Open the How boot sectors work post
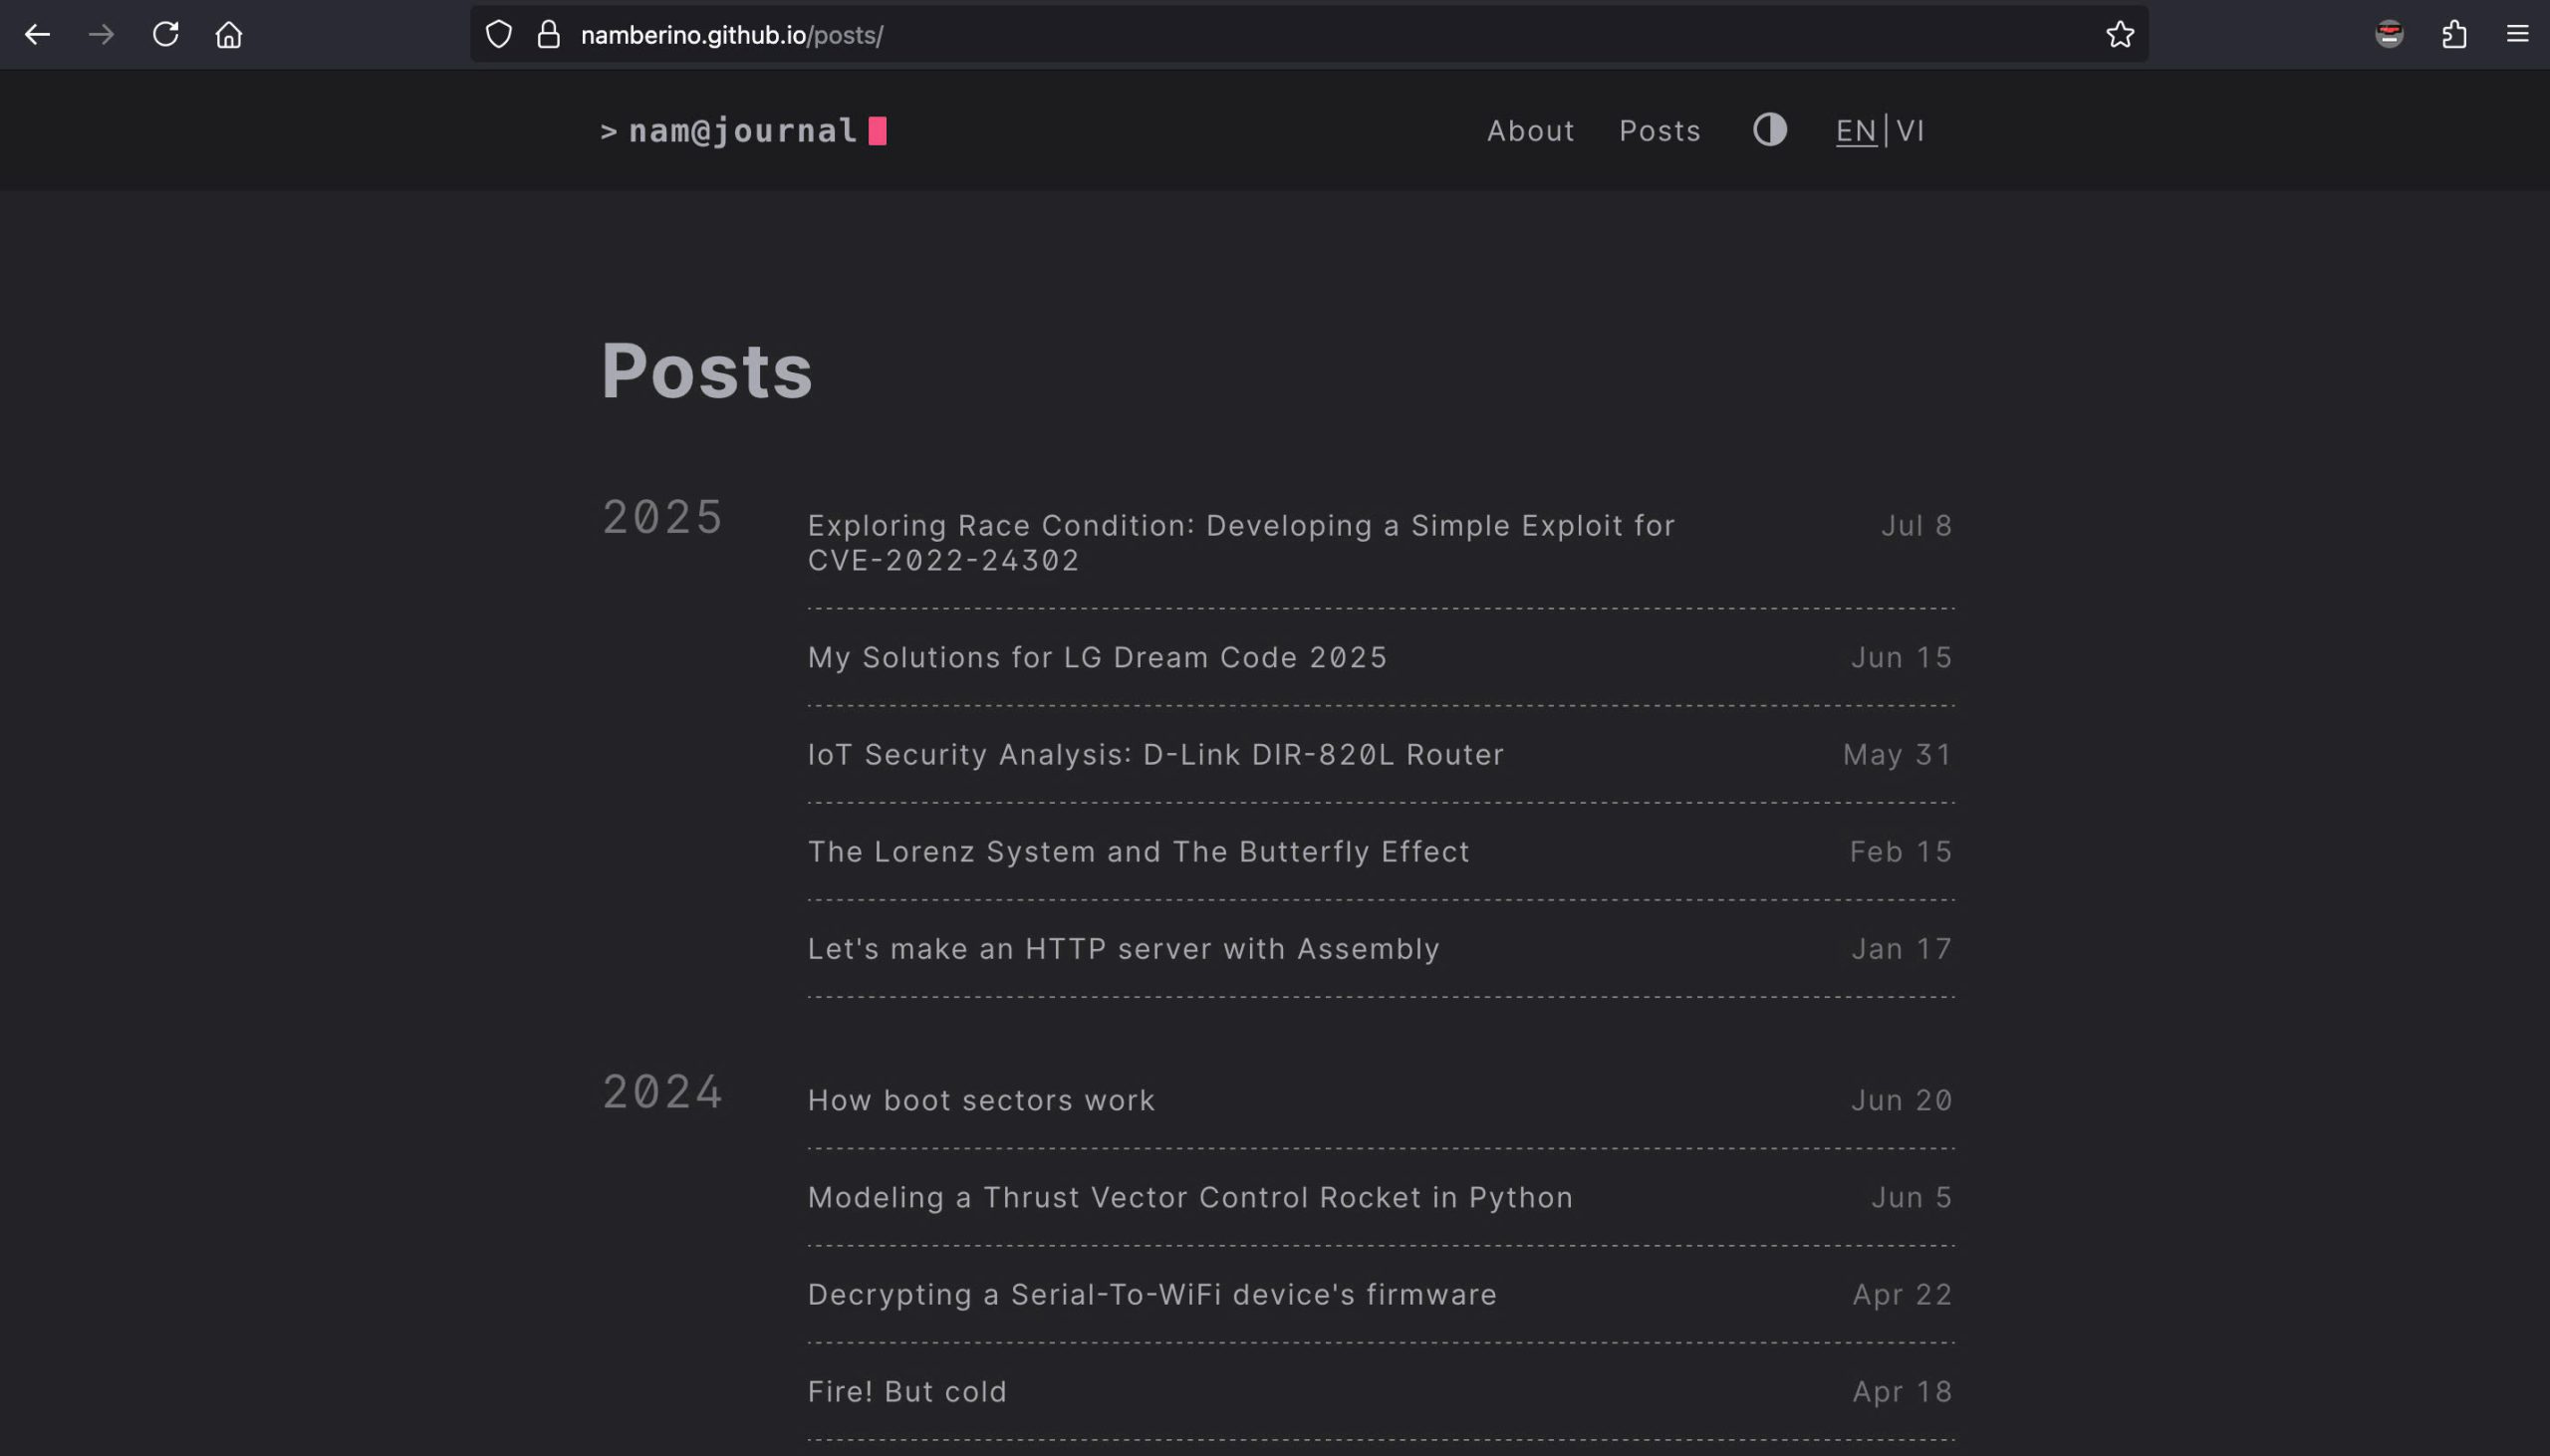The image size is (2550, 1456). coord(981,1100)
